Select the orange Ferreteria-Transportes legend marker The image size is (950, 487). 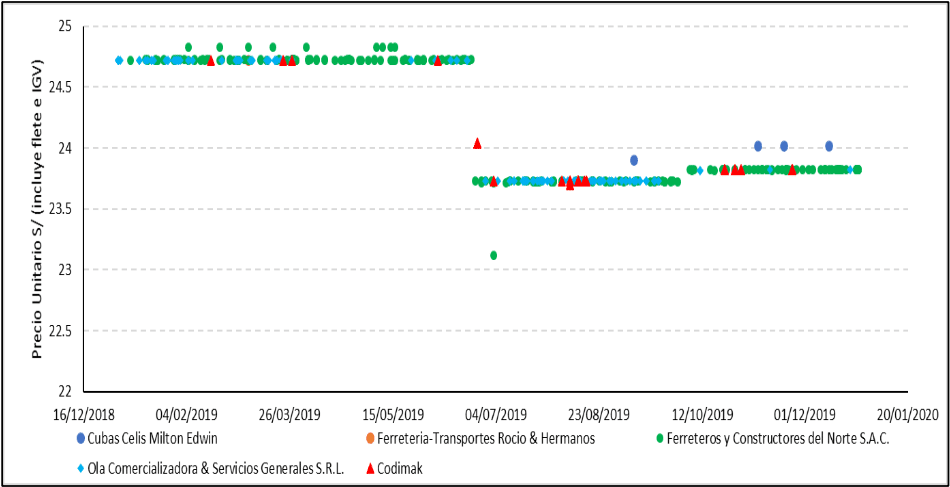(370, 438)
